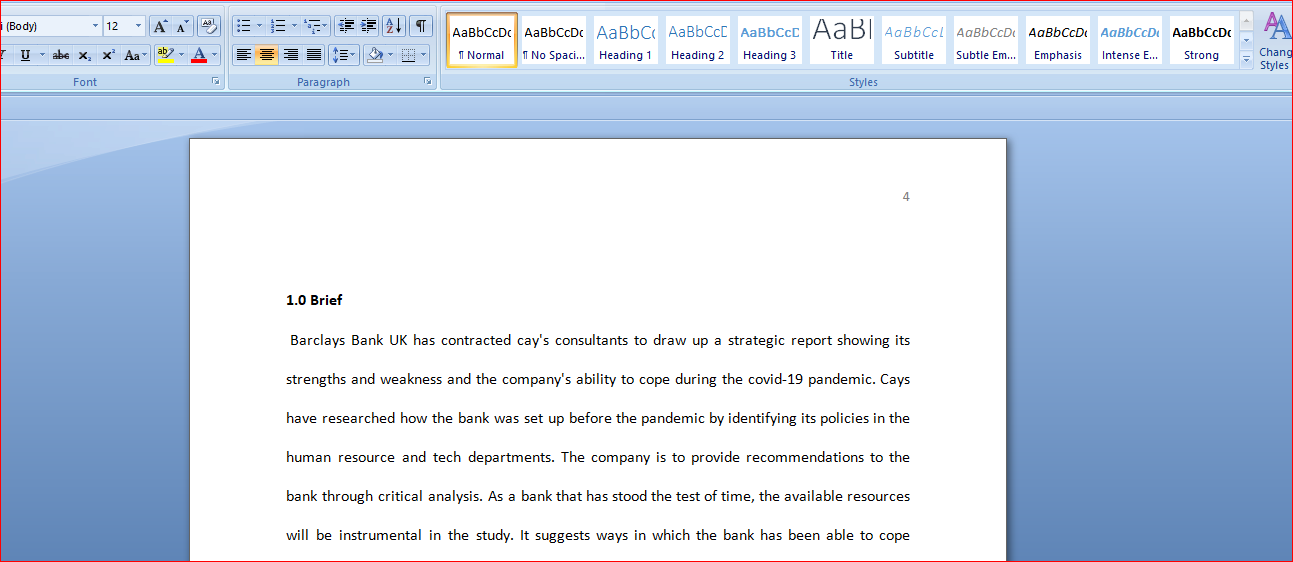1293x562 pixels.
Task: Click the word 'Barclays' in the document
Action: tap(318, 340)
